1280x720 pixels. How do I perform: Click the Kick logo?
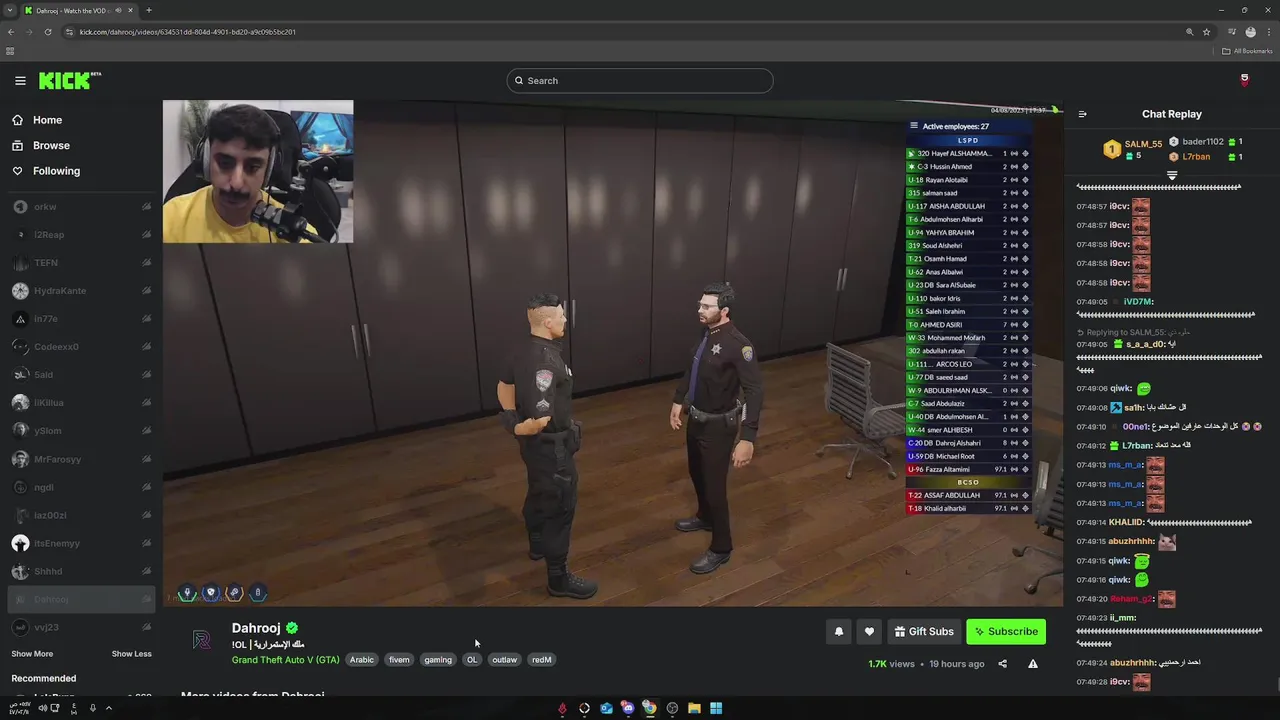pyautogui.click(x=70, y=81)
